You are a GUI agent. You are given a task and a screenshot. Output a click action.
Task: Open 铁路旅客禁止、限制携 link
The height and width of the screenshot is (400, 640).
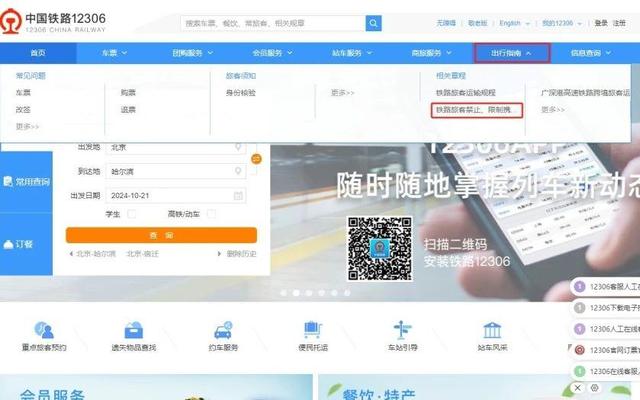[476, 109]
